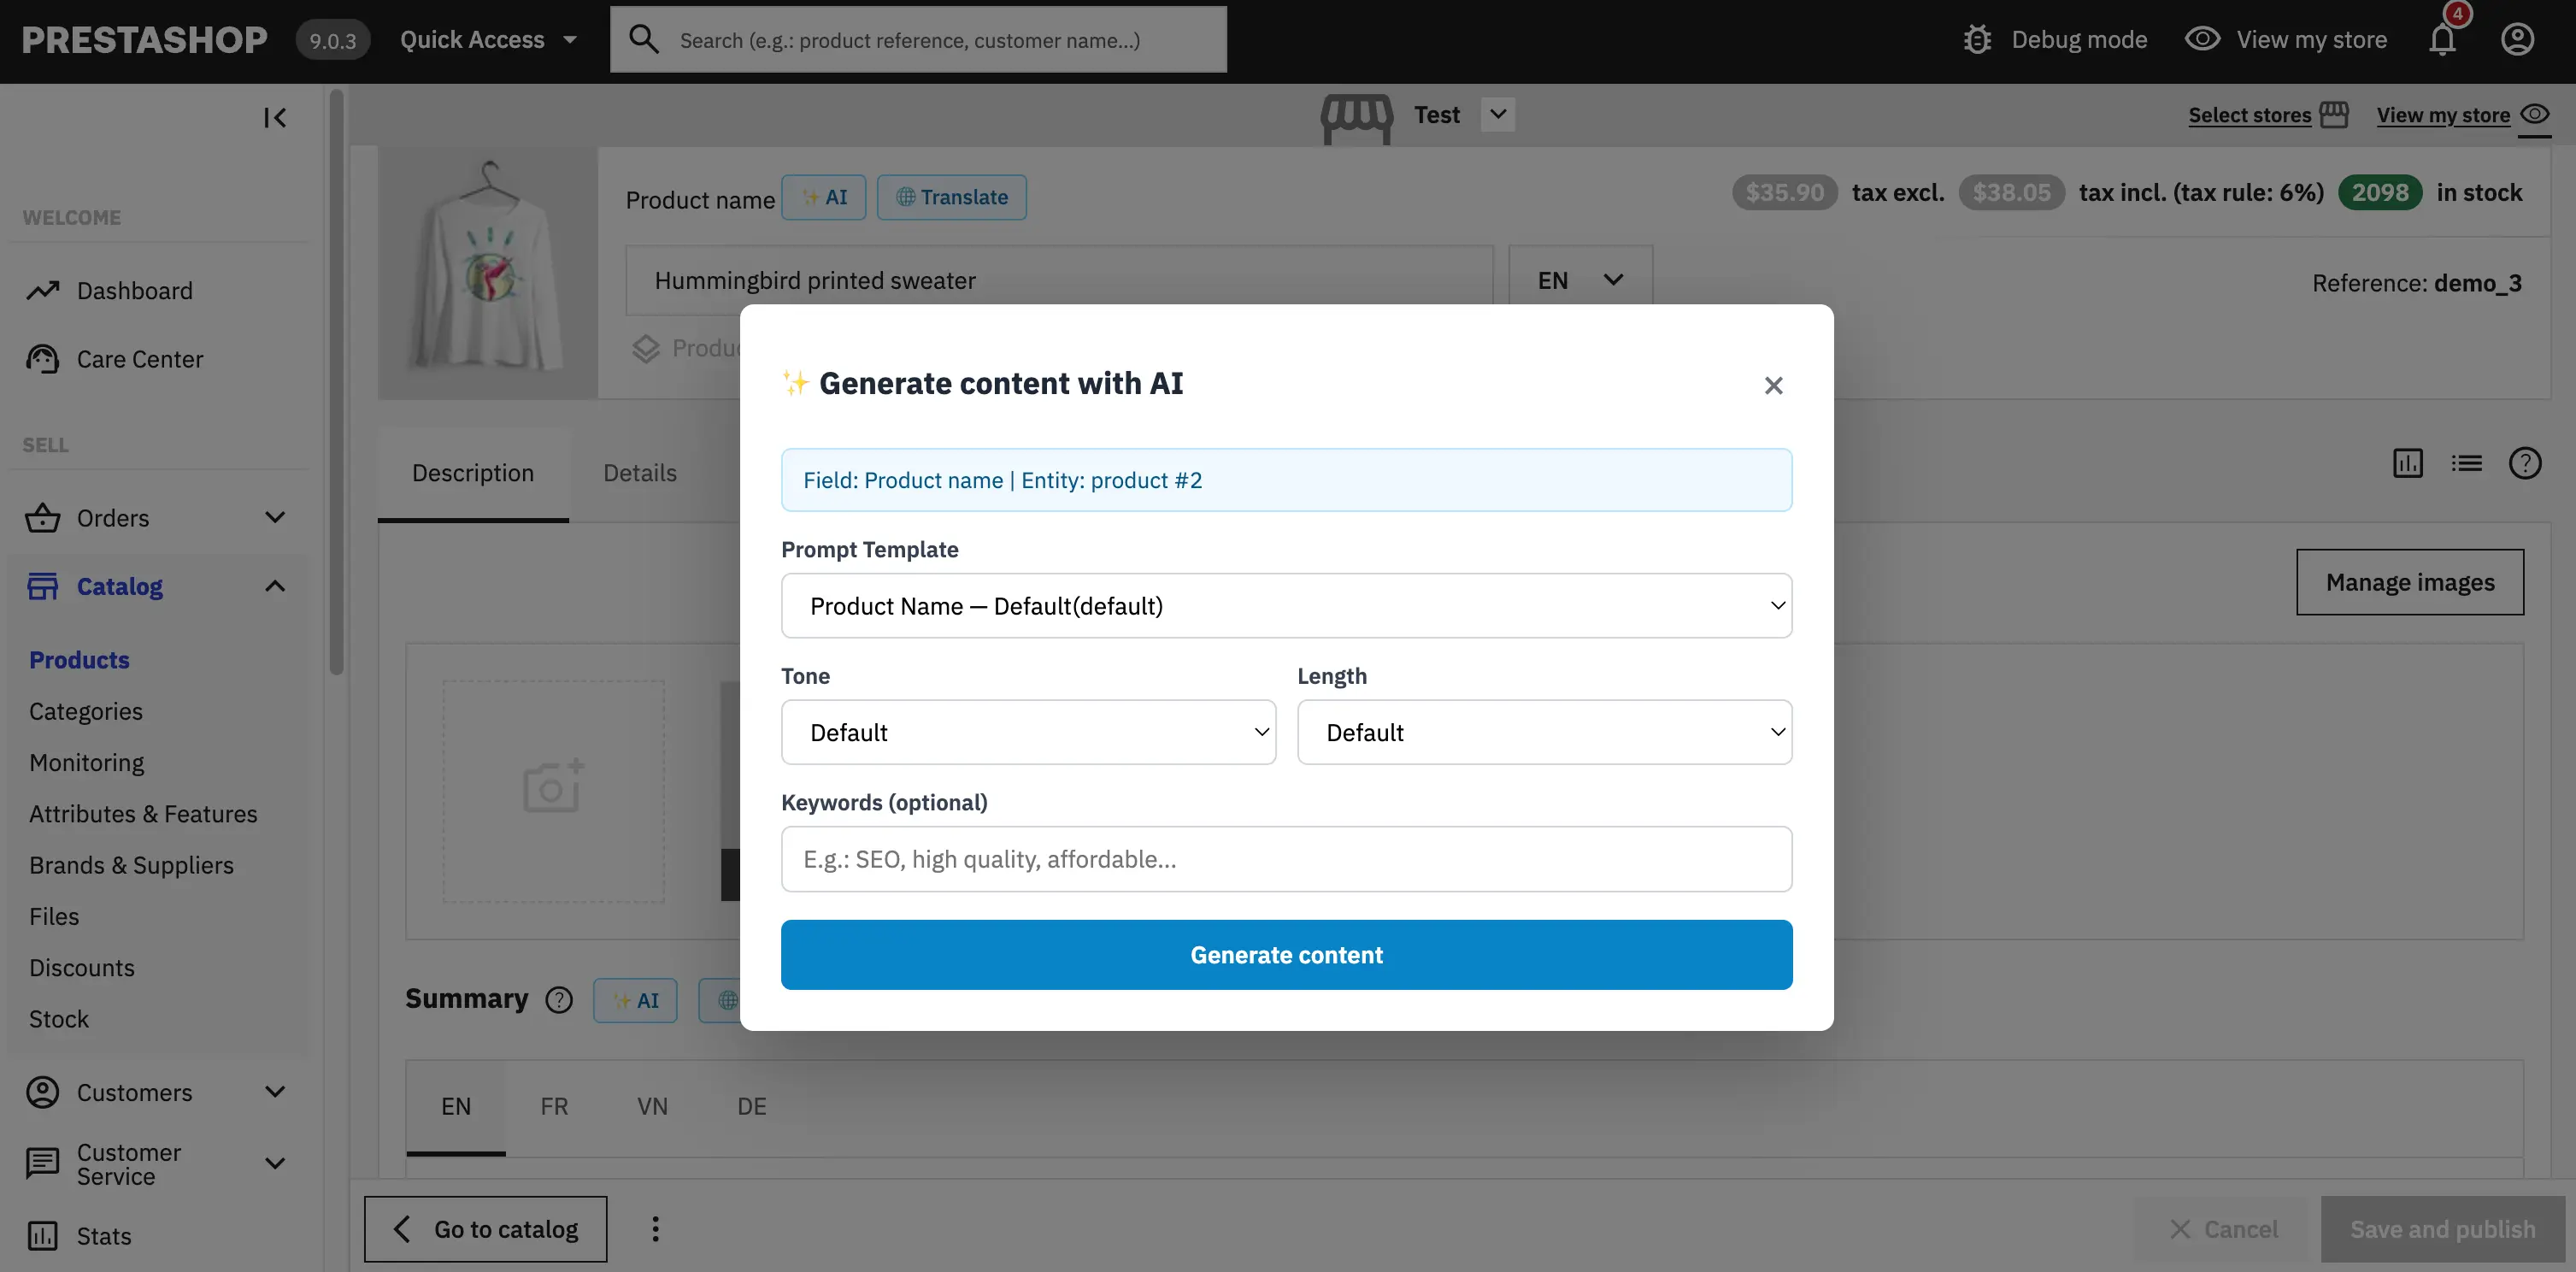Click the Test shop storefront icon
Screen dimensions: 2576x1272
pos(1356,118)
